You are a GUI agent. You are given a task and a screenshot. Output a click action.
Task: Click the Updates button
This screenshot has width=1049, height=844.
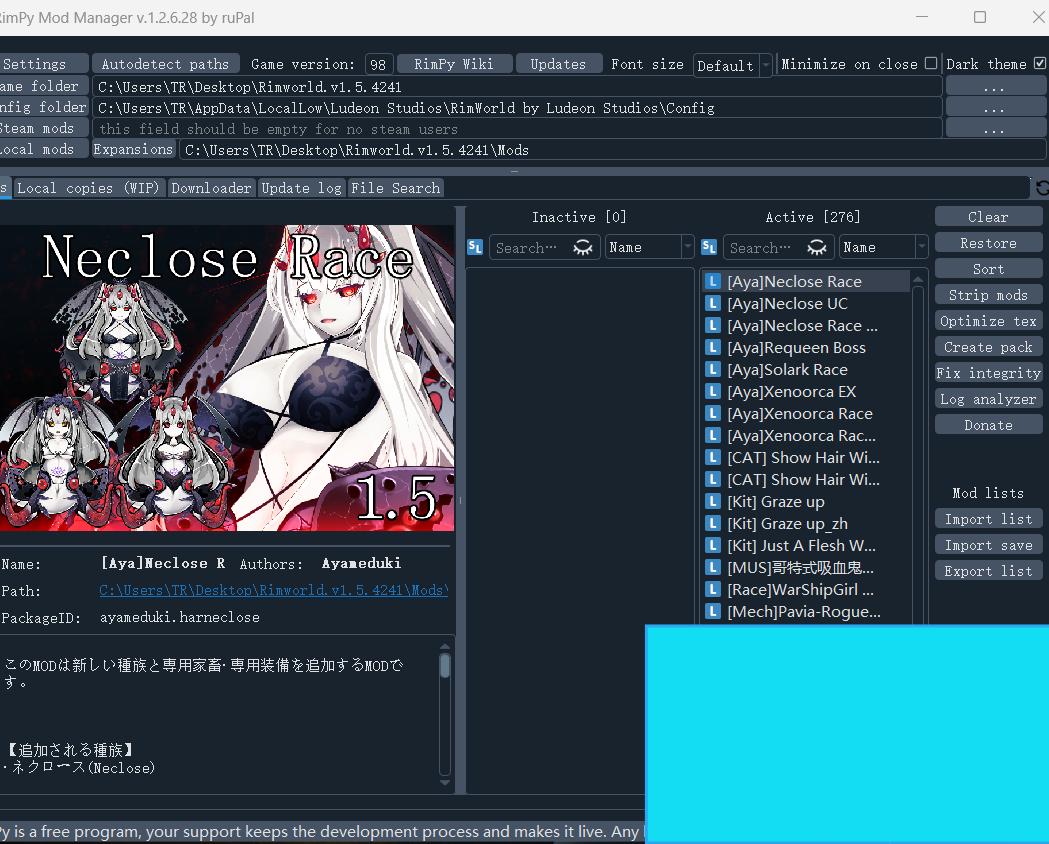[x=559, y=64]
